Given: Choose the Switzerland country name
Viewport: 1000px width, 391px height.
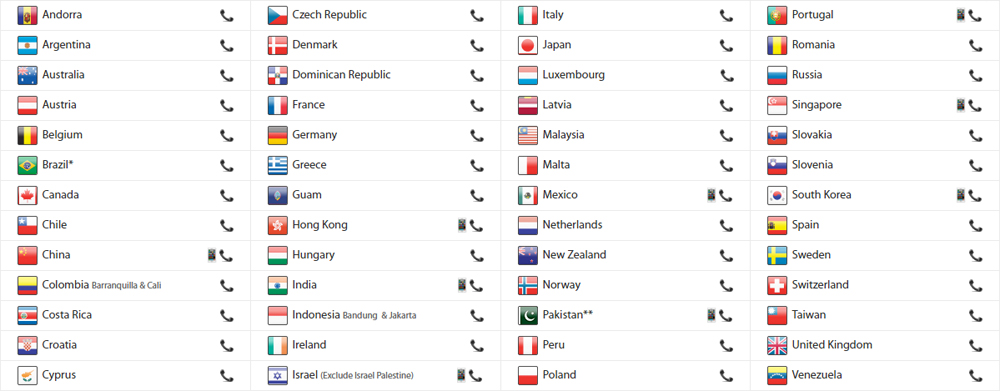Looking at the screenshot, I should [x=820, y=284].
